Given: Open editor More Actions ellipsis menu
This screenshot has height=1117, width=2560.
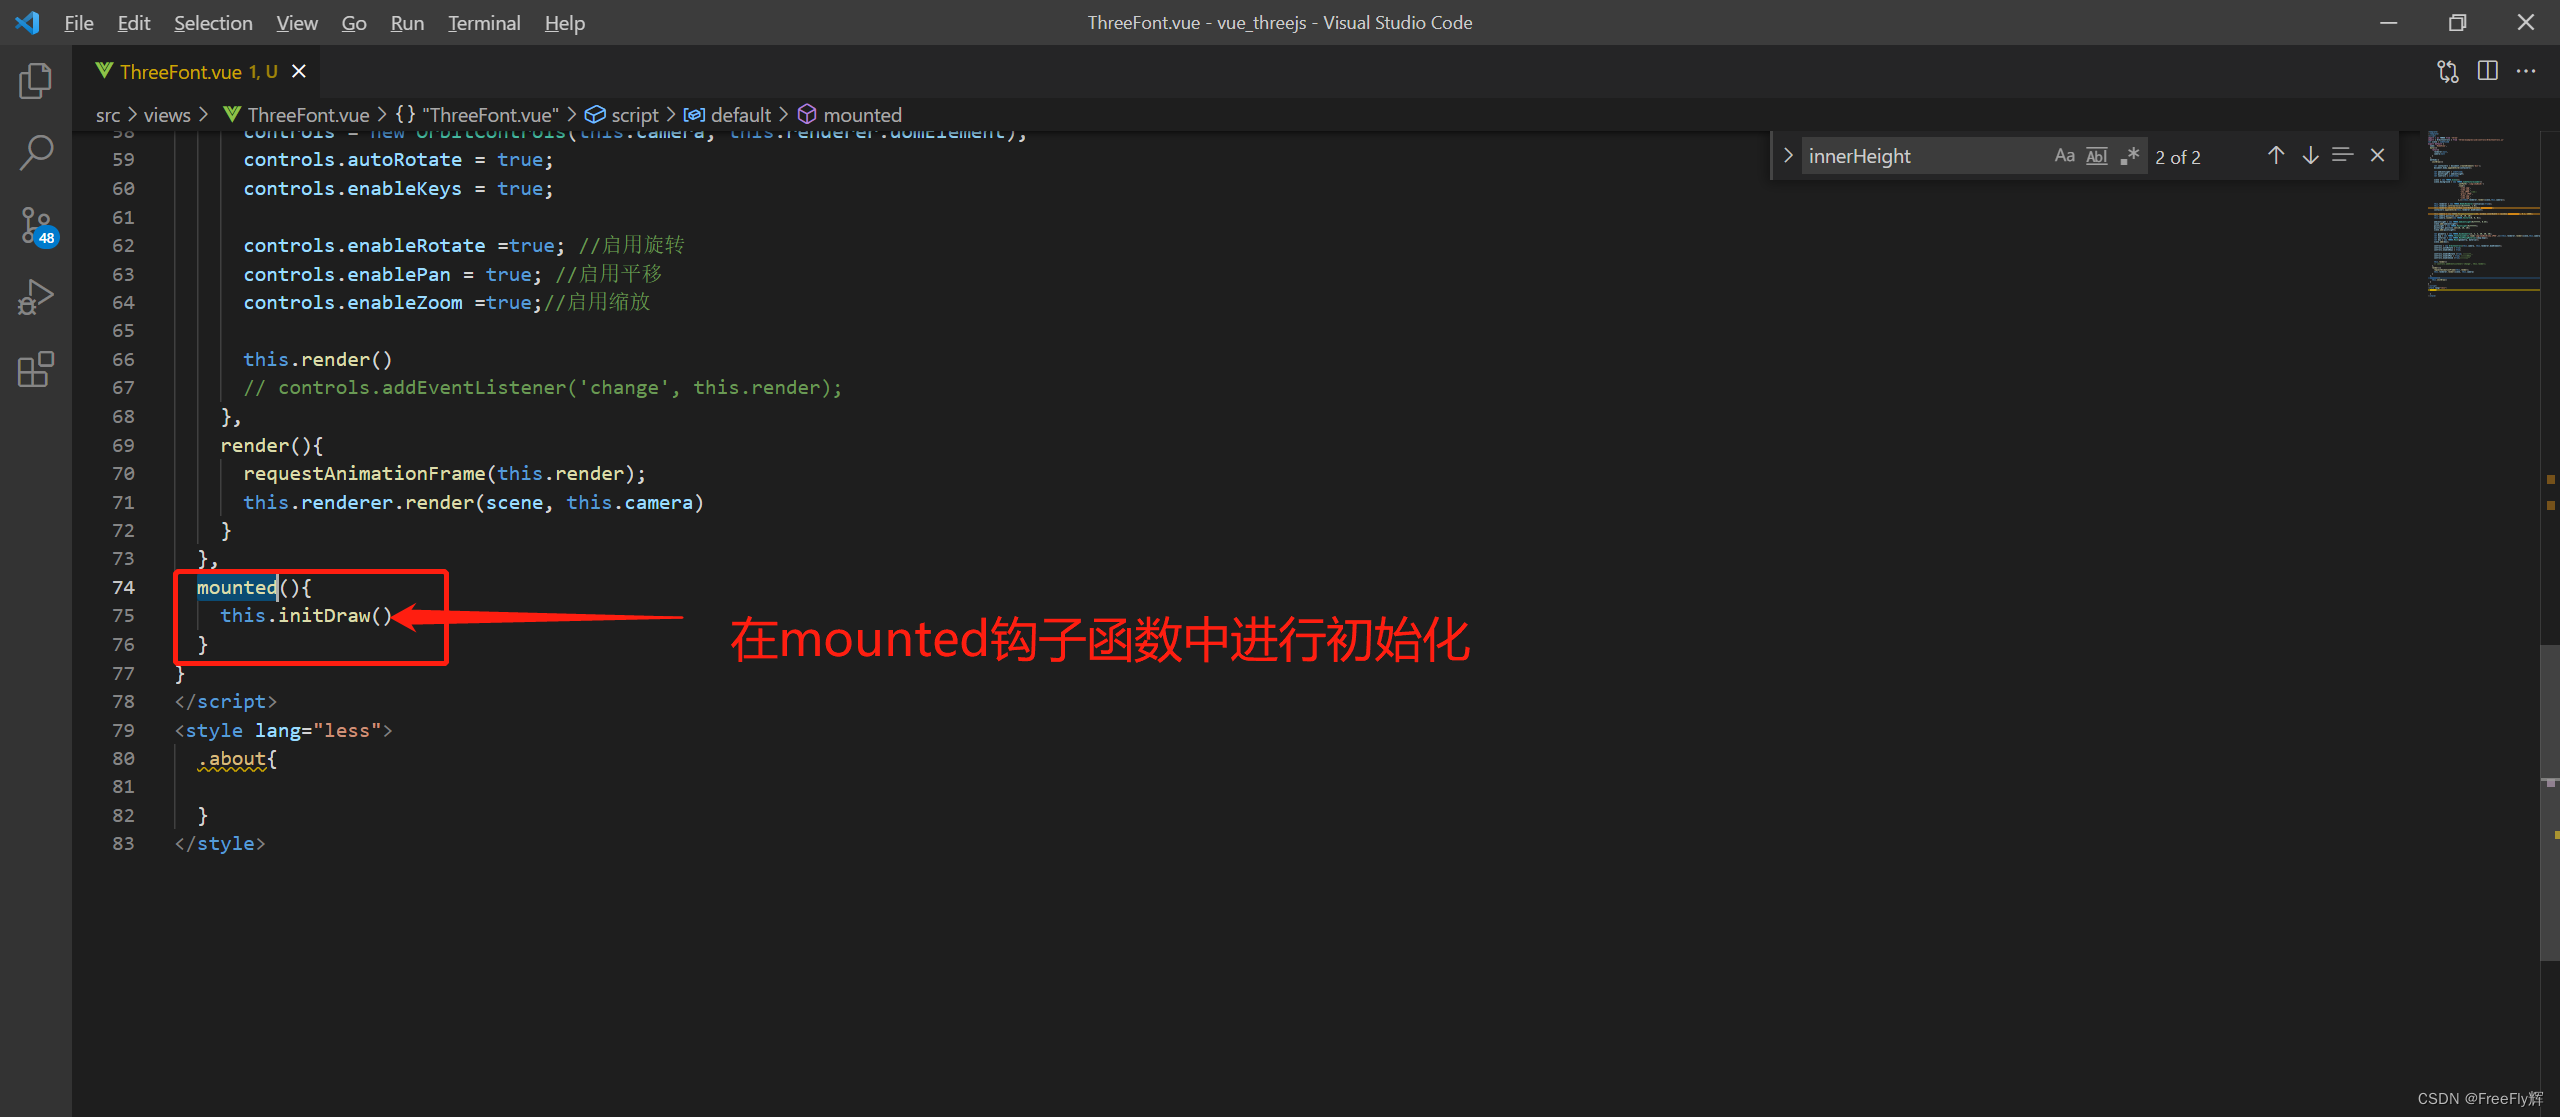Looking at the screenshot, I should click(2526, 71).
